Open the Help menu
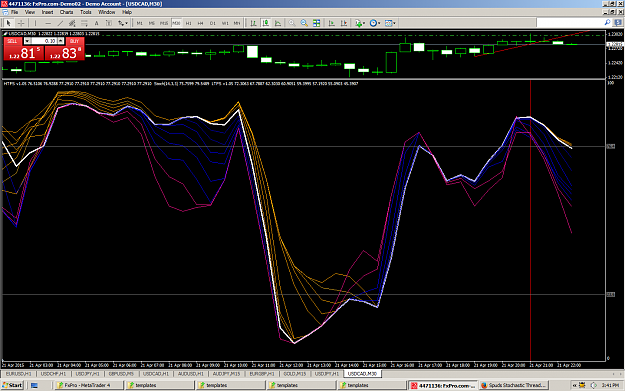The image size is (625, 391). pyautogui.click(x=127, y=12)
